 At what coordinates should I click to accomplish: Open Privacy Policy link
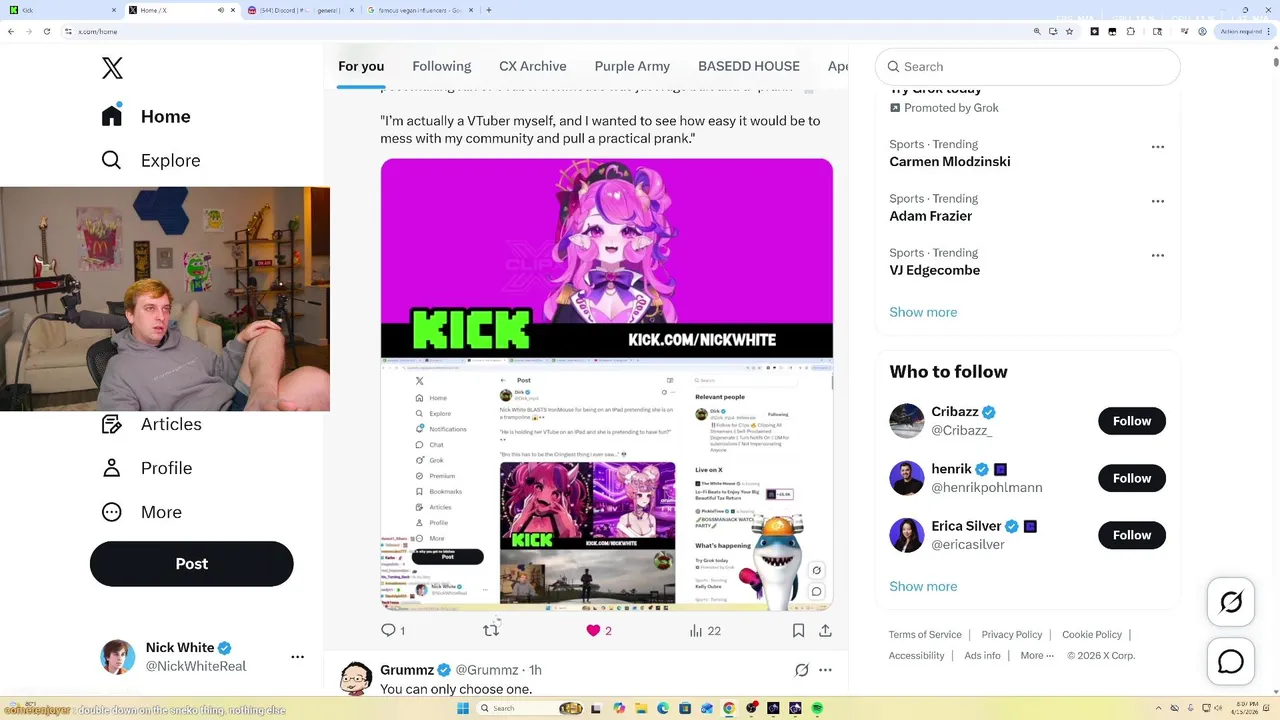coord(1012,634)
